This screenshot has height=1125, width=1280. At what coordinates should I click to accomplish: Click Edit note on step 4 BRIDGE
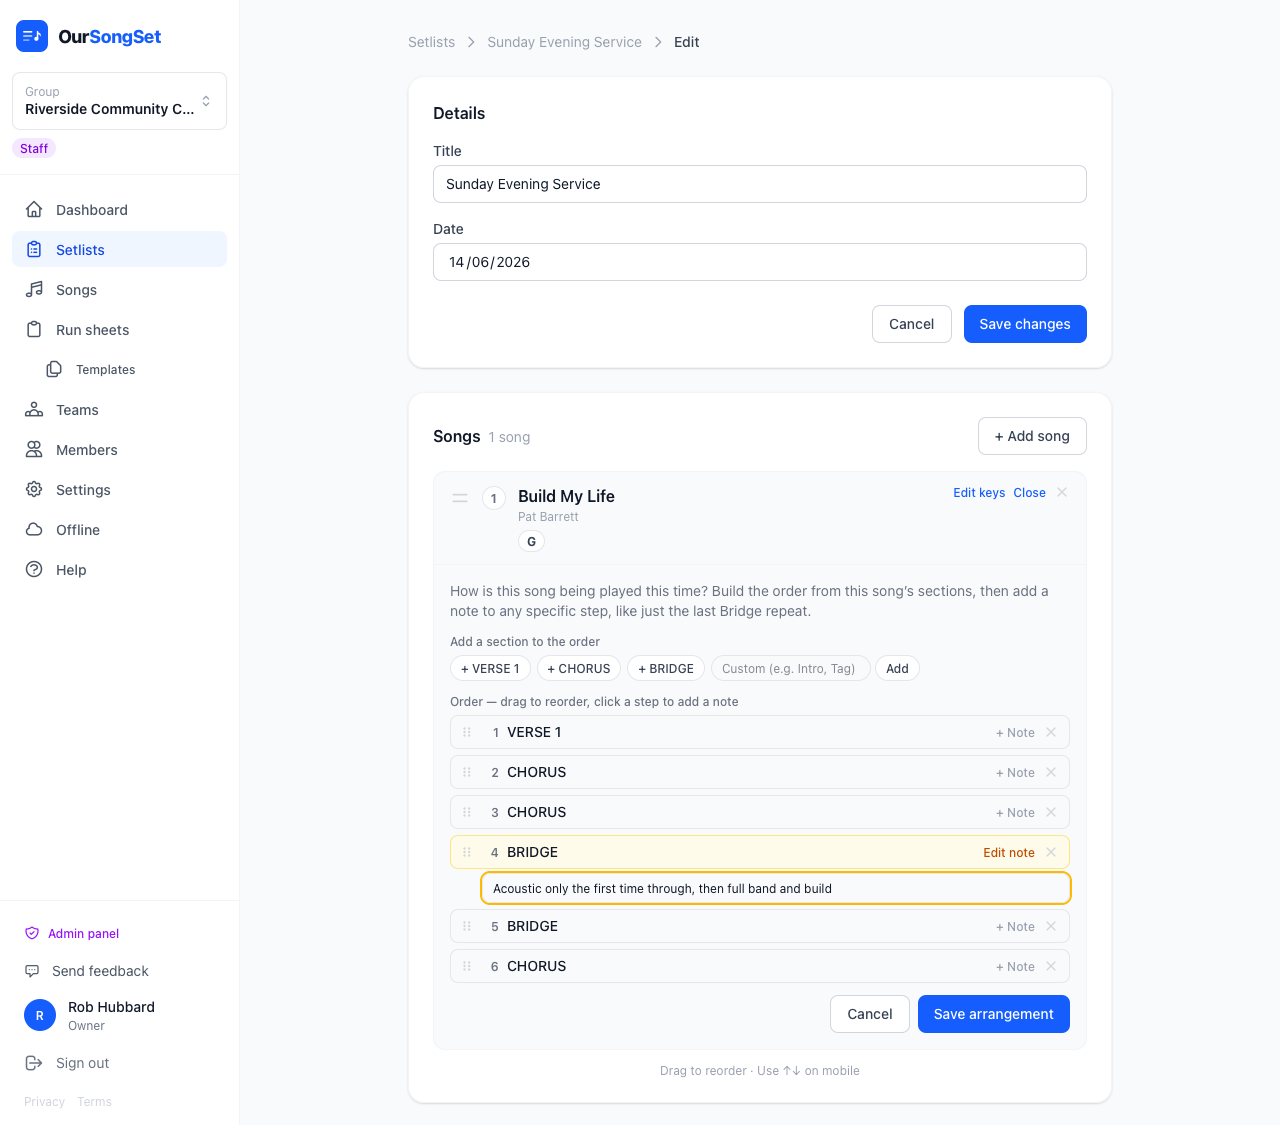(x=1009, y=853)
